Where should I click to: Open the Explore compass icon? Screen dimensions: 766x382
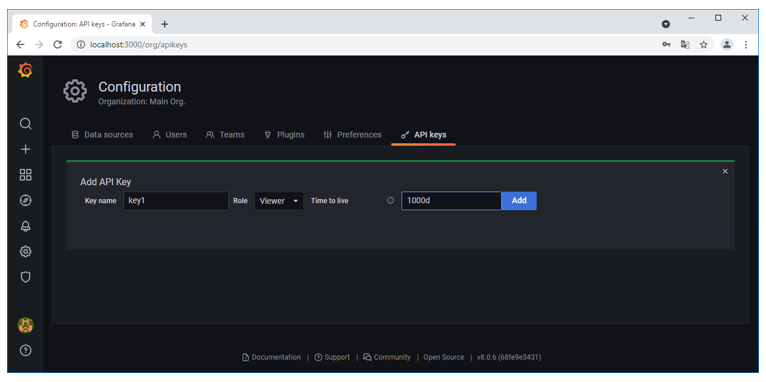[25, 200]
